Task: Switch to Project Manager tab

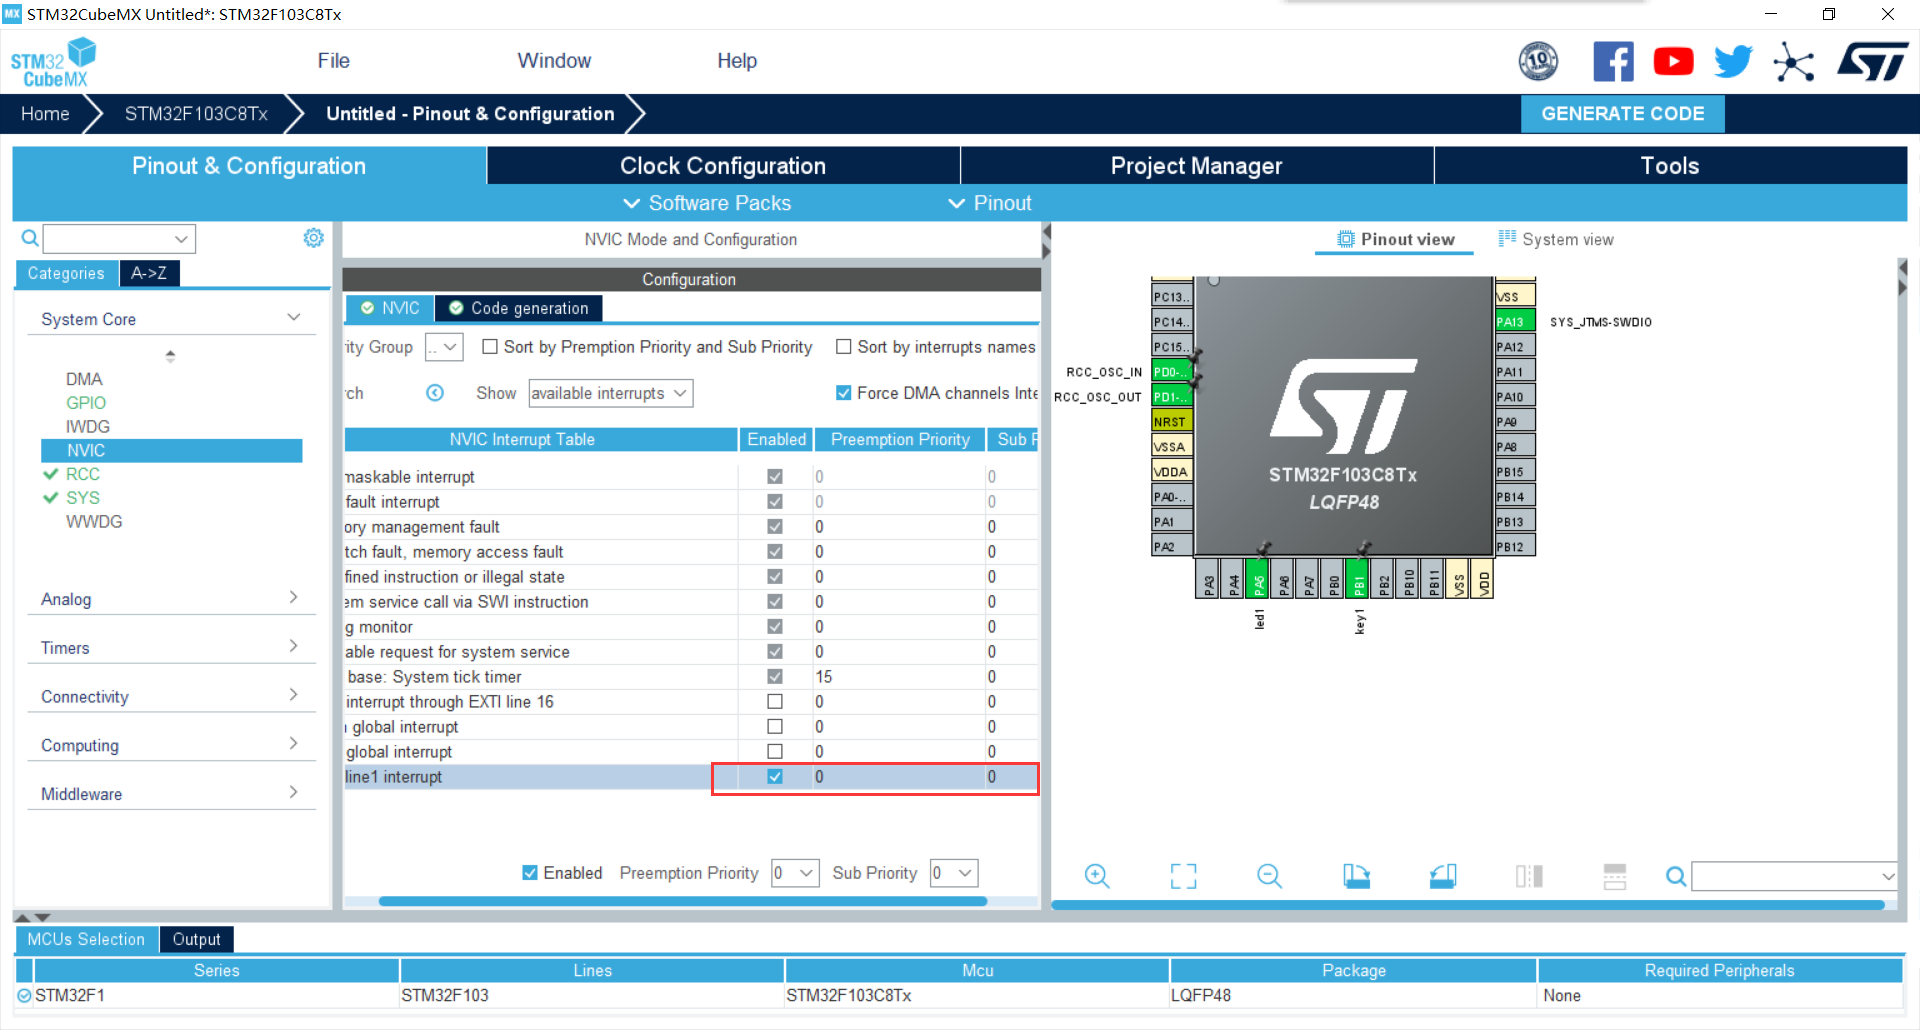Action: (1196, 166)
